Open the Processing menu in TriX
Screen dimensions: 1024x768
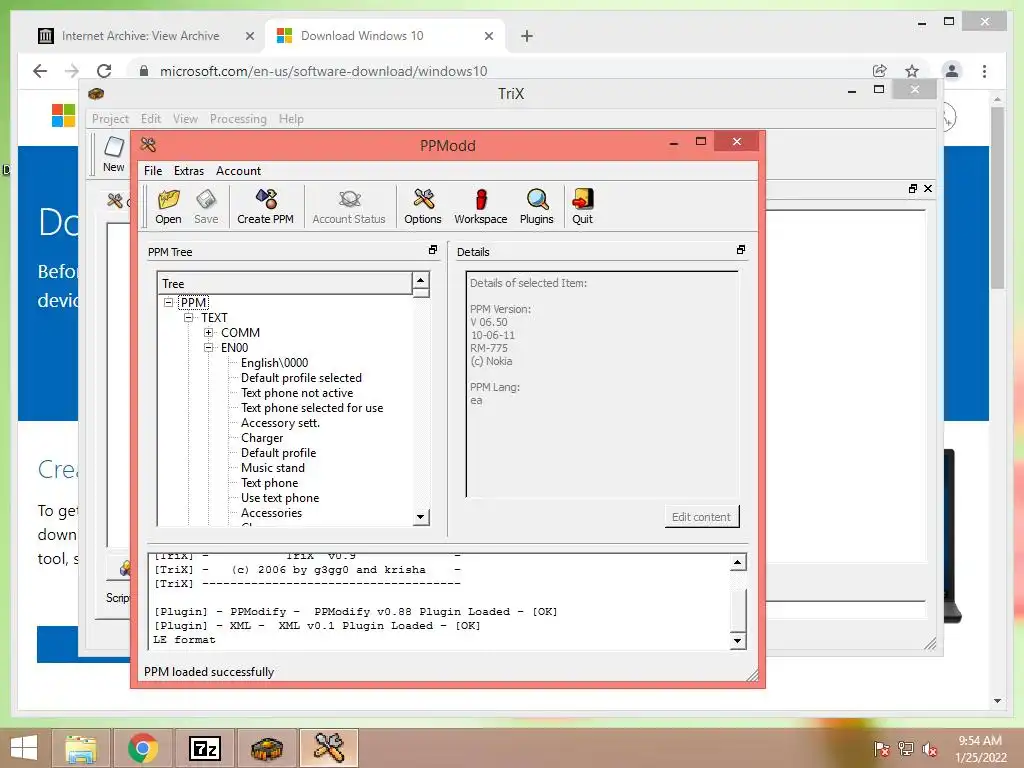[238, 119]
